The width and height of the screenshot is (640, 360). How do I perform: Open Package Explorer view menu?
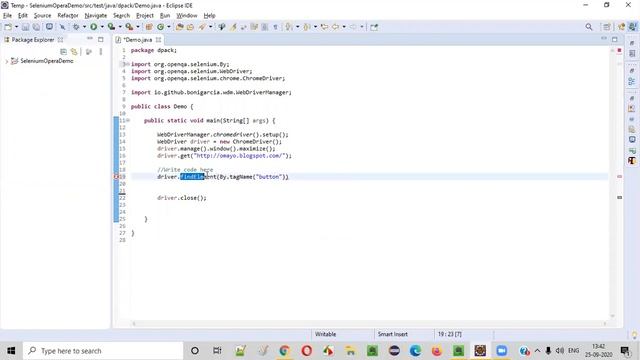(100, 52)
